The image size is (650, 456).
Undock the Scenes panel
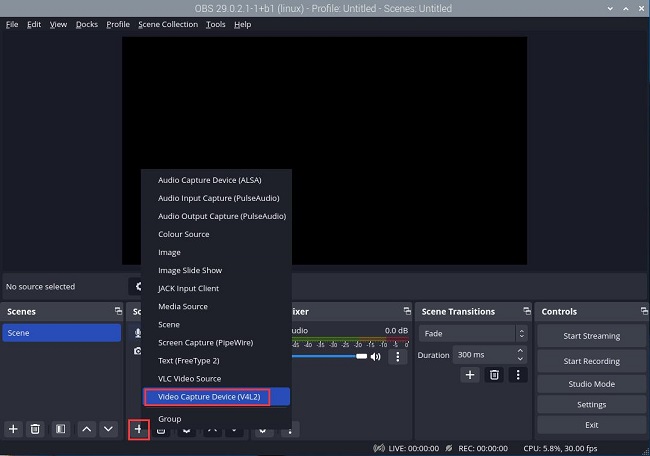[118, 311]
